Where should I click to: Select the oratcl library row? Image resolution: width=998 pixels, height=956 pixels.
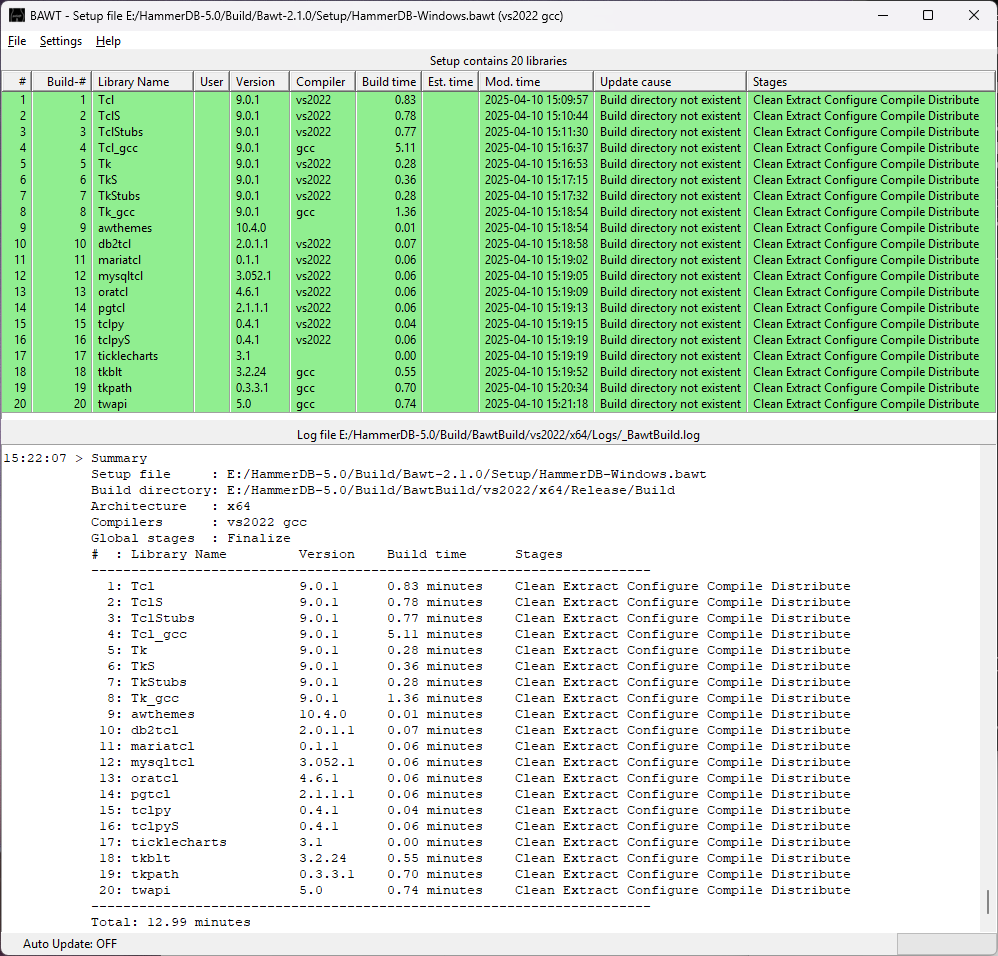tap(498, 292)
